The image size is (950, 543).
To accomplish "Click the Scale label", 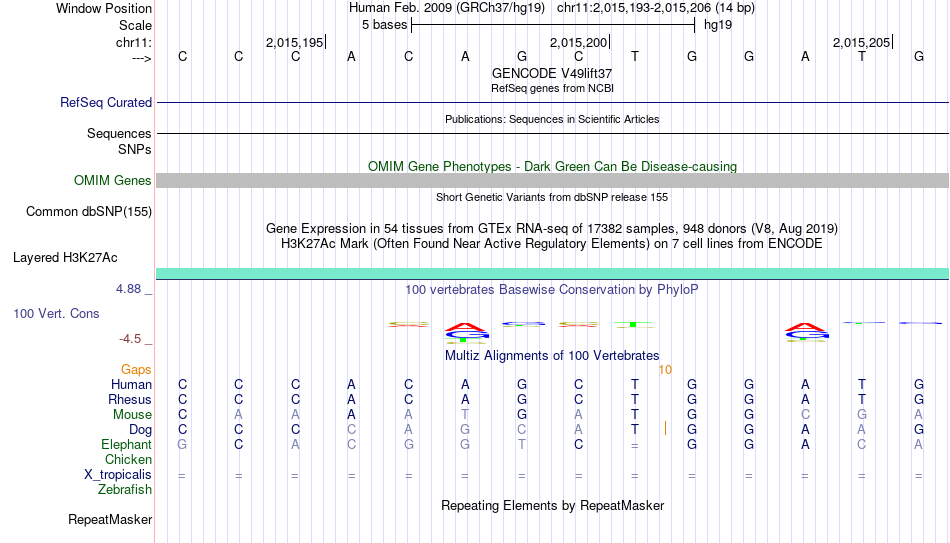I will [135, 25].
